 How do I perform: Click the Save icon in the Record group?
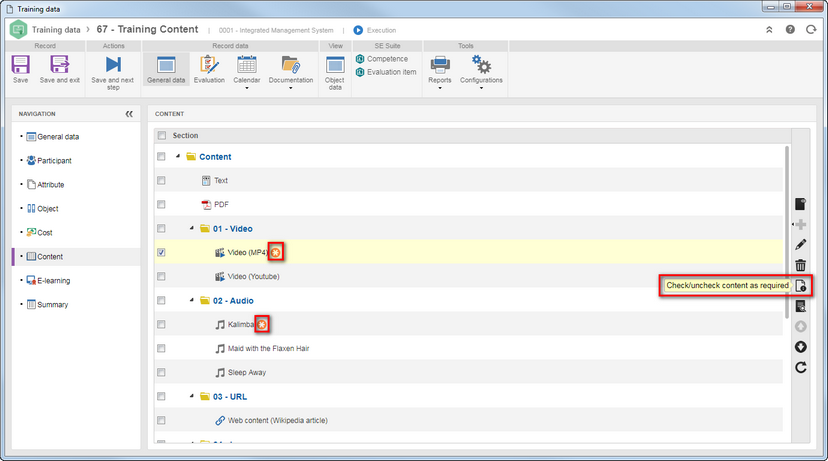tap(21, 64)
